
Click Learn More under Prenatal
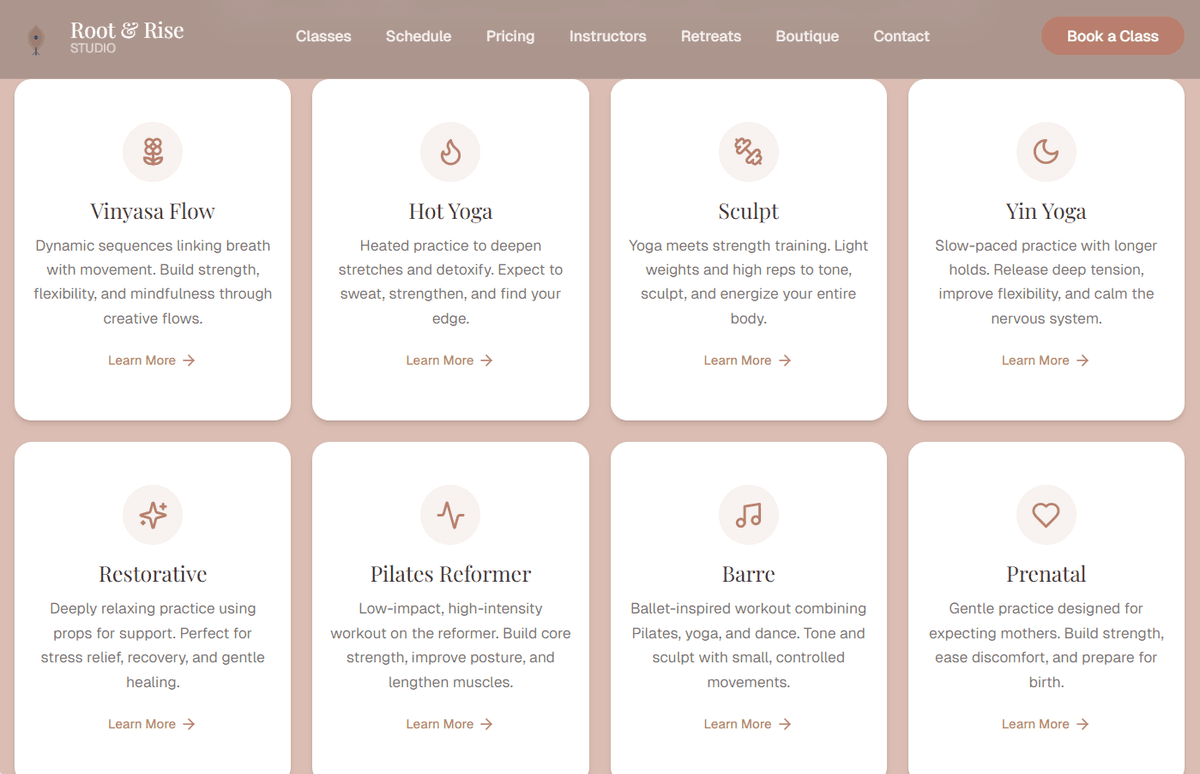coord(1045,724)
